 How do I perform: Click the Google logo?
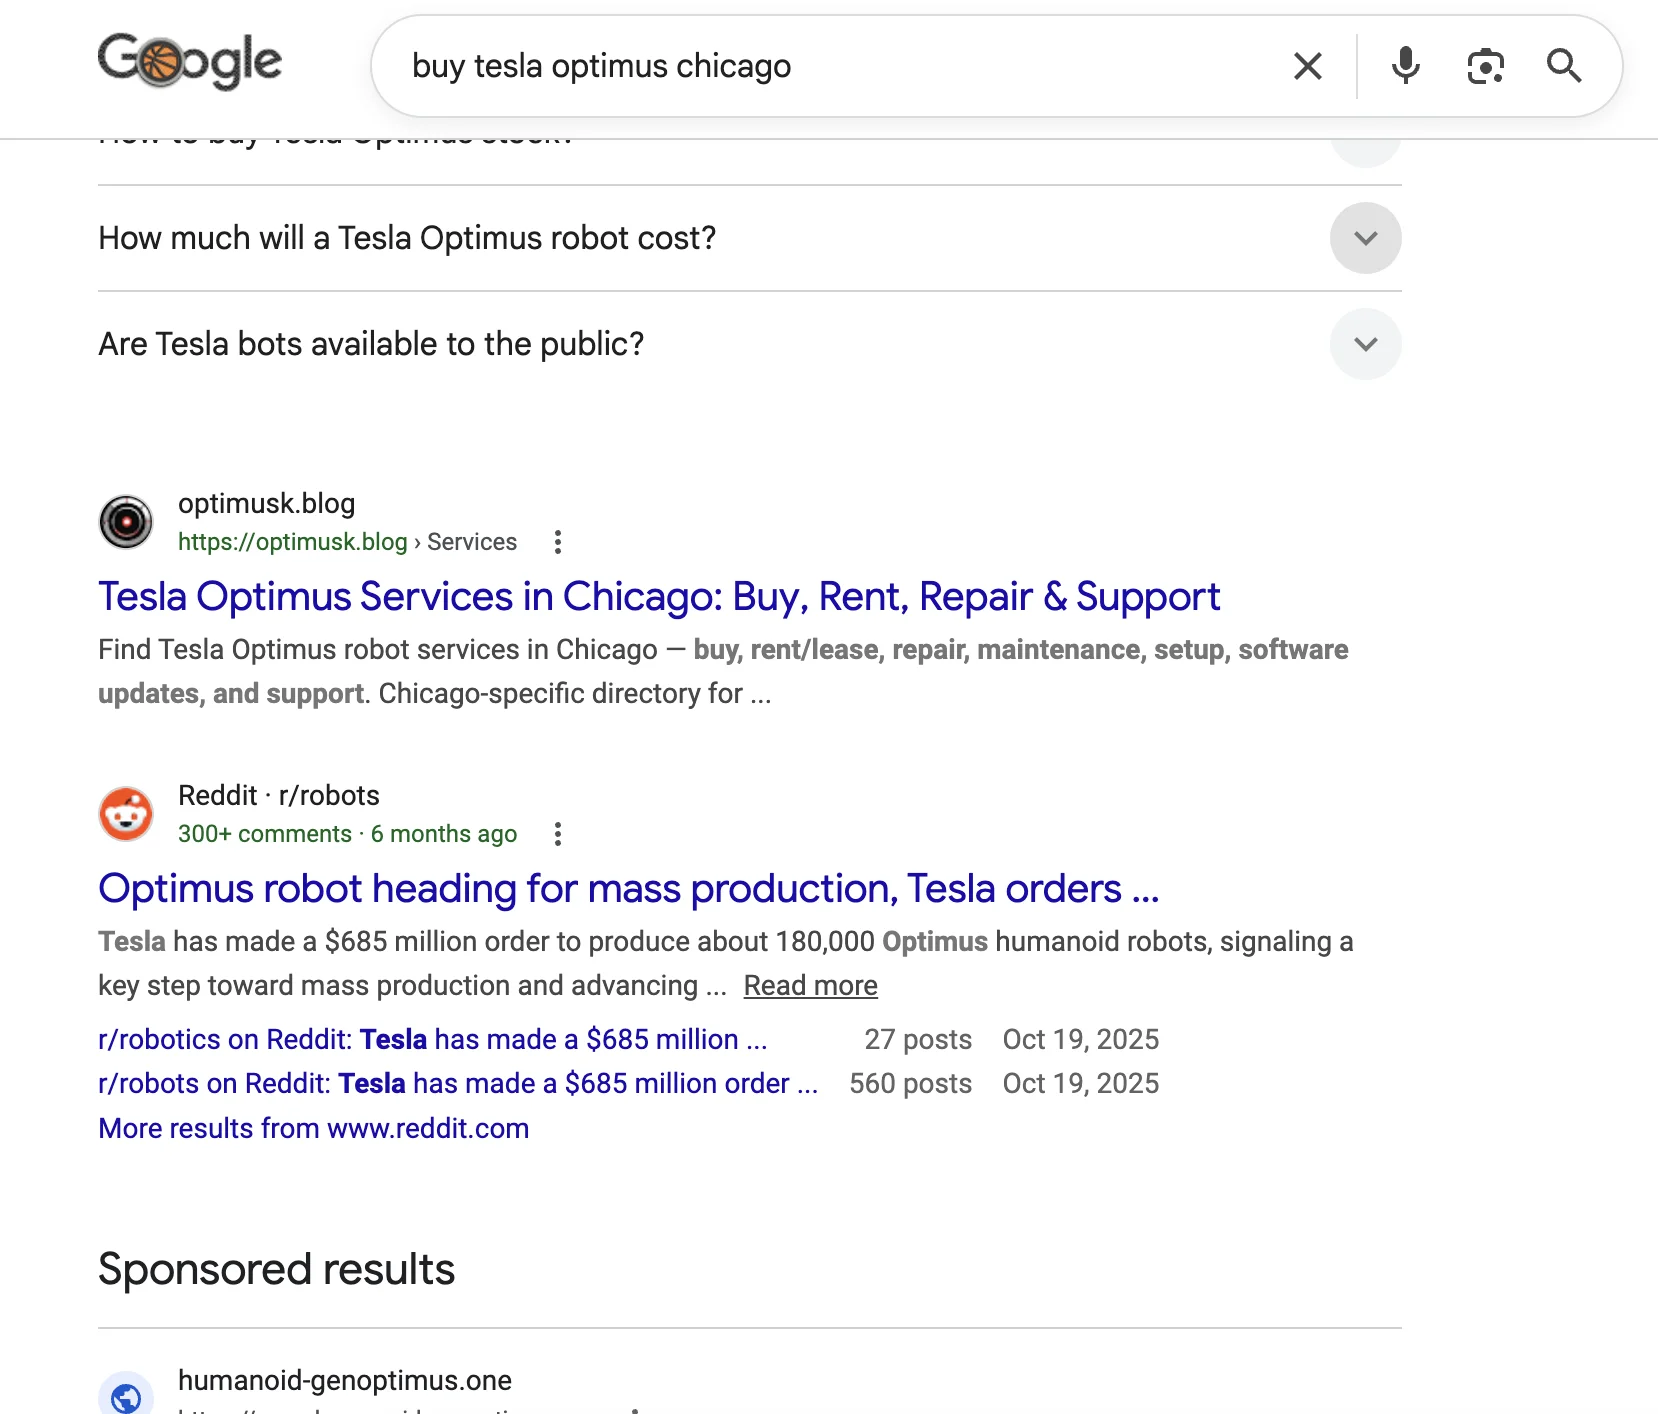pyautogui.click(x=190, y=61)
